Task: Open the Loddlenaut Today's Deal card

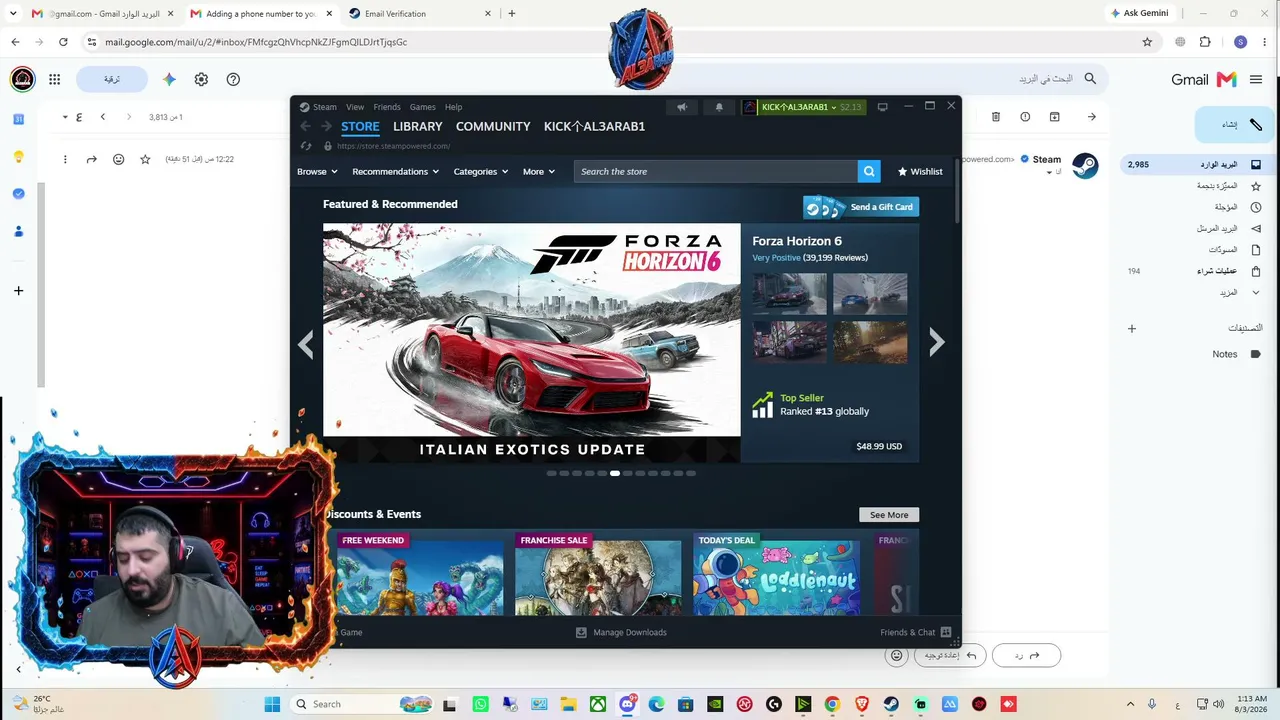Action: point(776,574)
